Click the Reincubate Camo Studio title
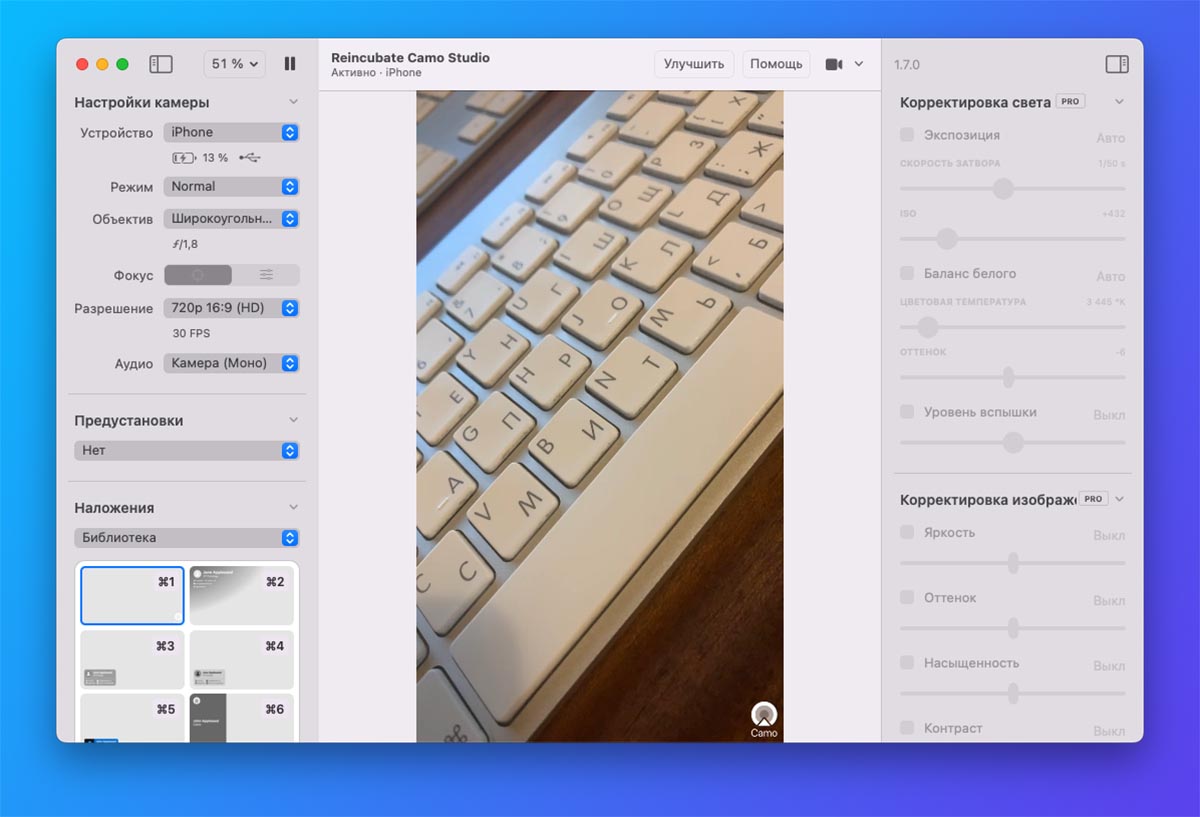This screenshot has width=1200, height=817. tap(410, 57)
